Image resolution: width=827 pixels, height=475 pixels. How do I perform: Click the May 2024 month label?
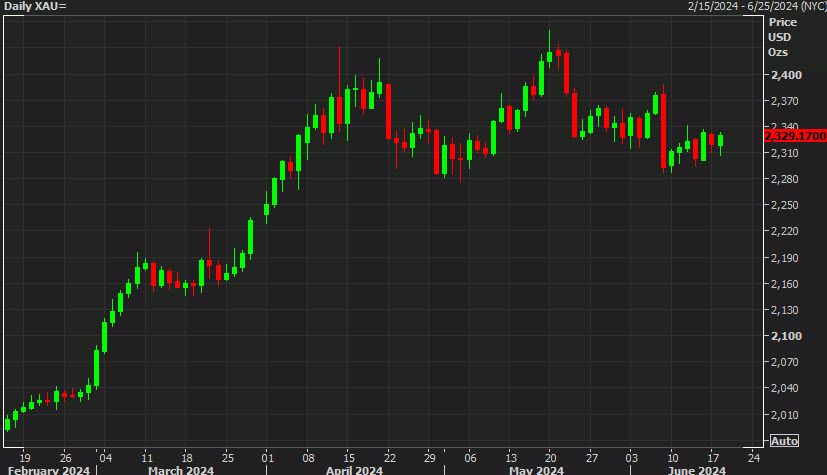click(x=536, y=470)
